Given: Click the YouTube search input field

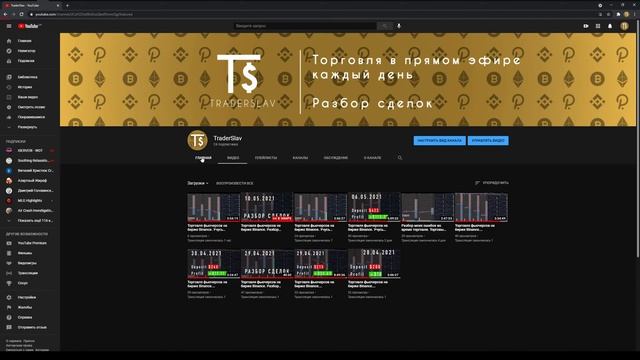Looking at the screenshot, I should point(305,26).
